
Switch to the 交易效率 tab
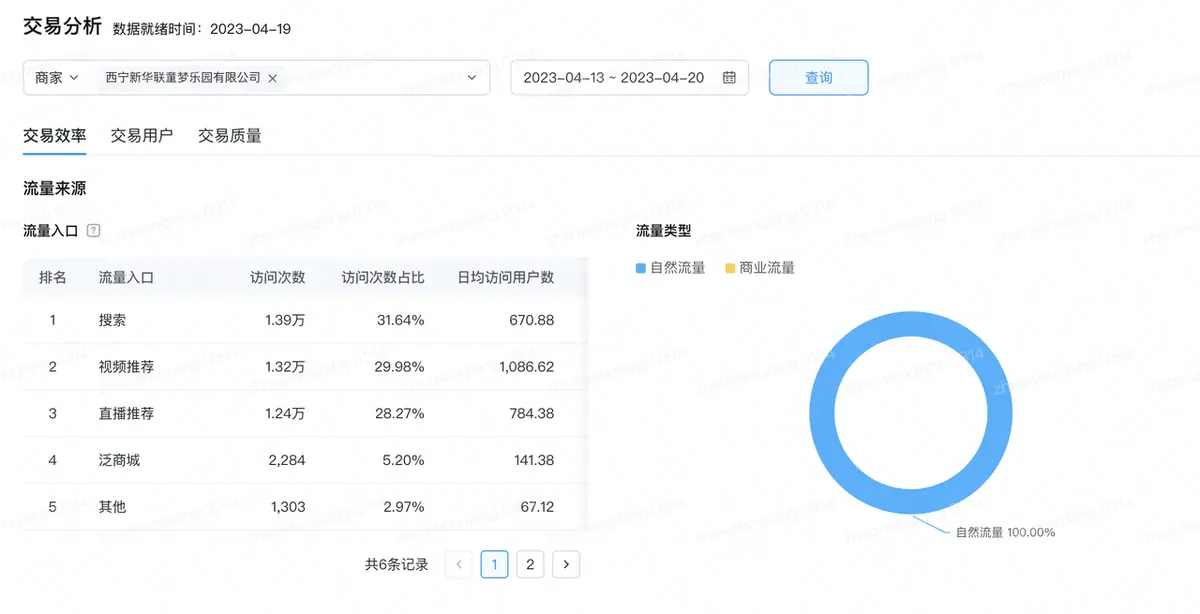click(x=55, y=136)
